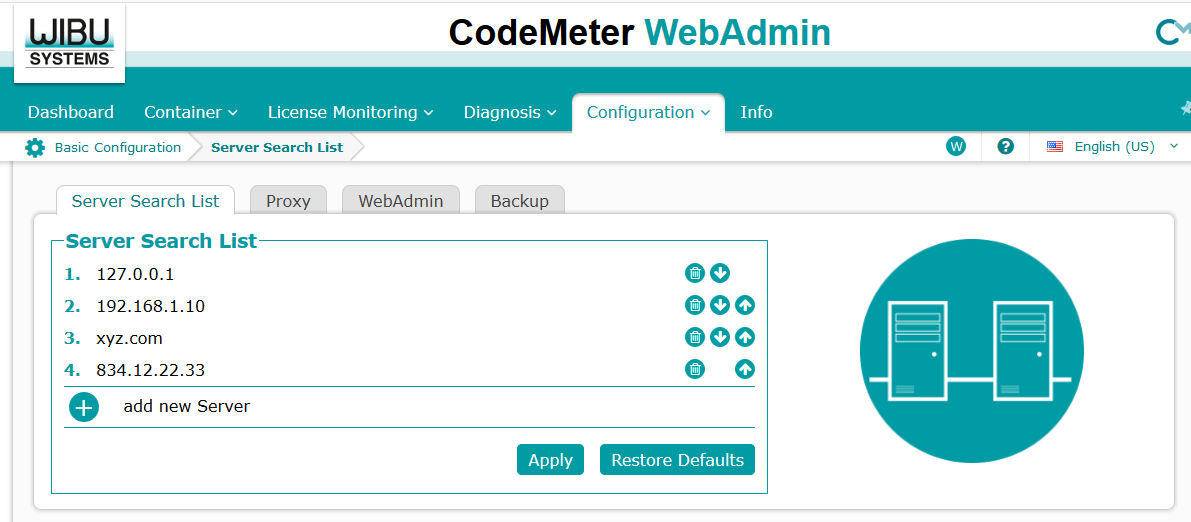Switch to the Proxy tab
The height and width of the screenshot is (522, 1191).
288,201
